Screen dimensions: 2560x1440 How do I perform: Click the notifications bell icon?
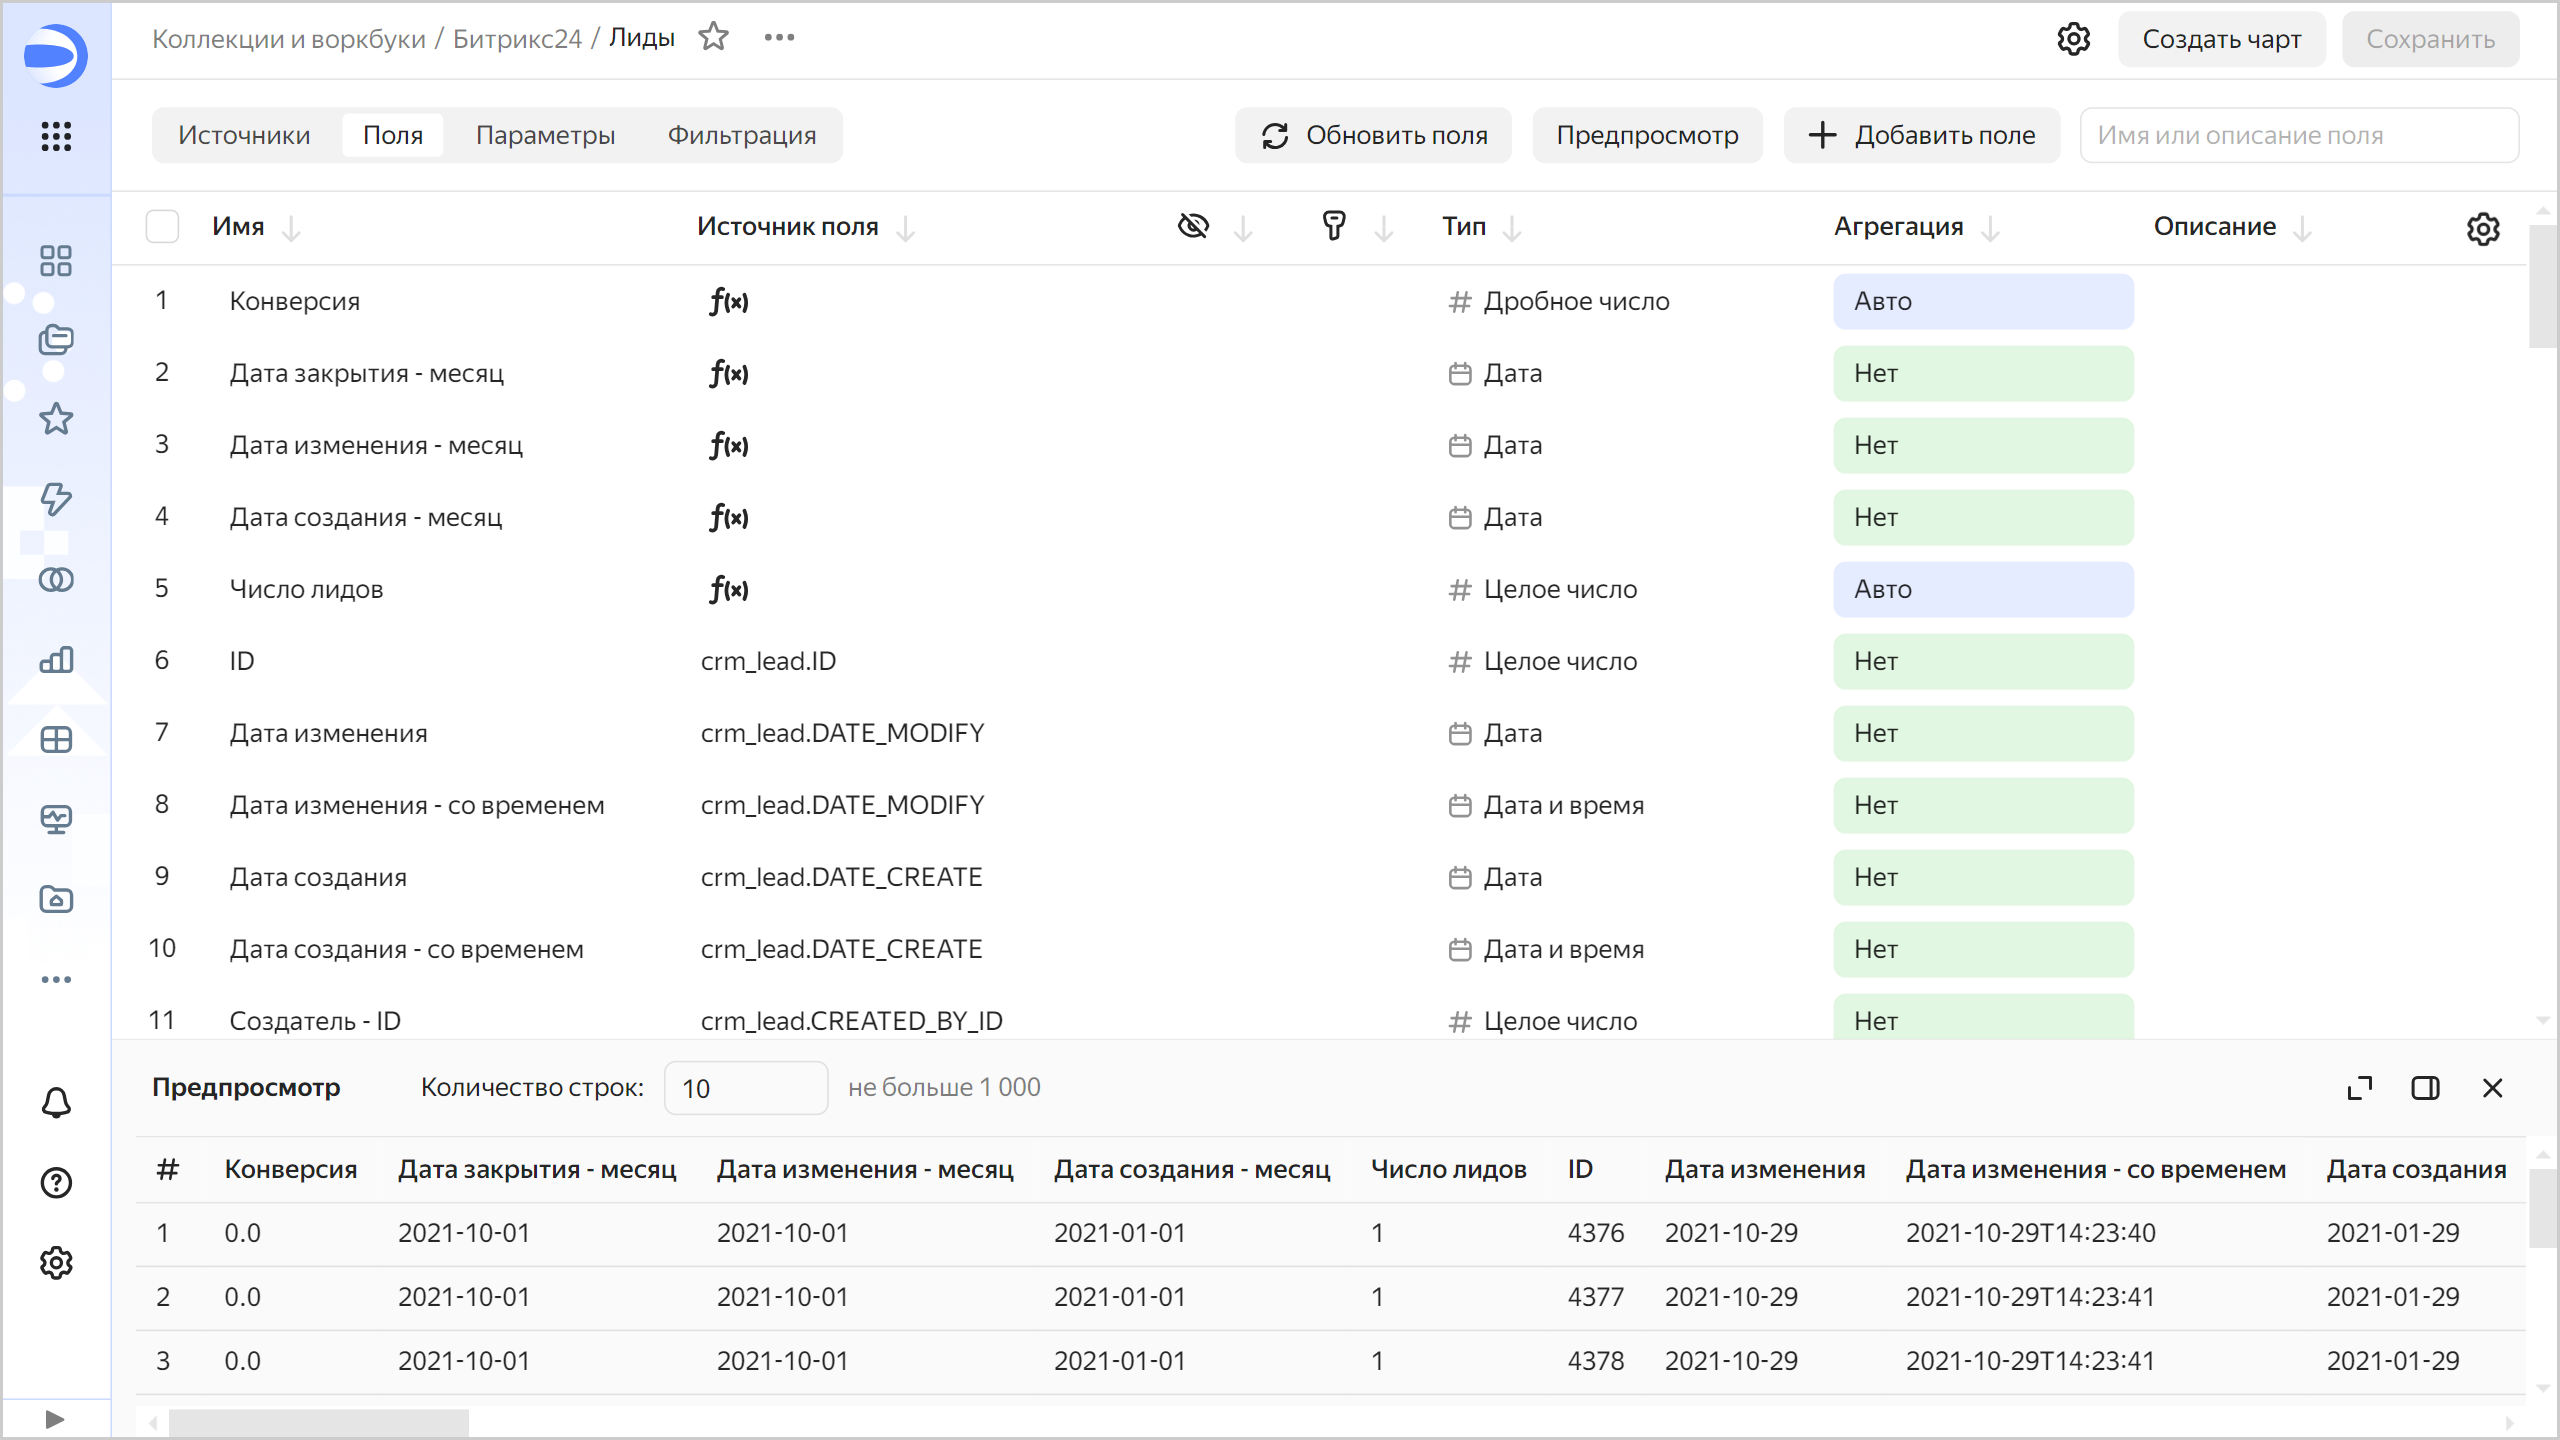[56, 1102]
